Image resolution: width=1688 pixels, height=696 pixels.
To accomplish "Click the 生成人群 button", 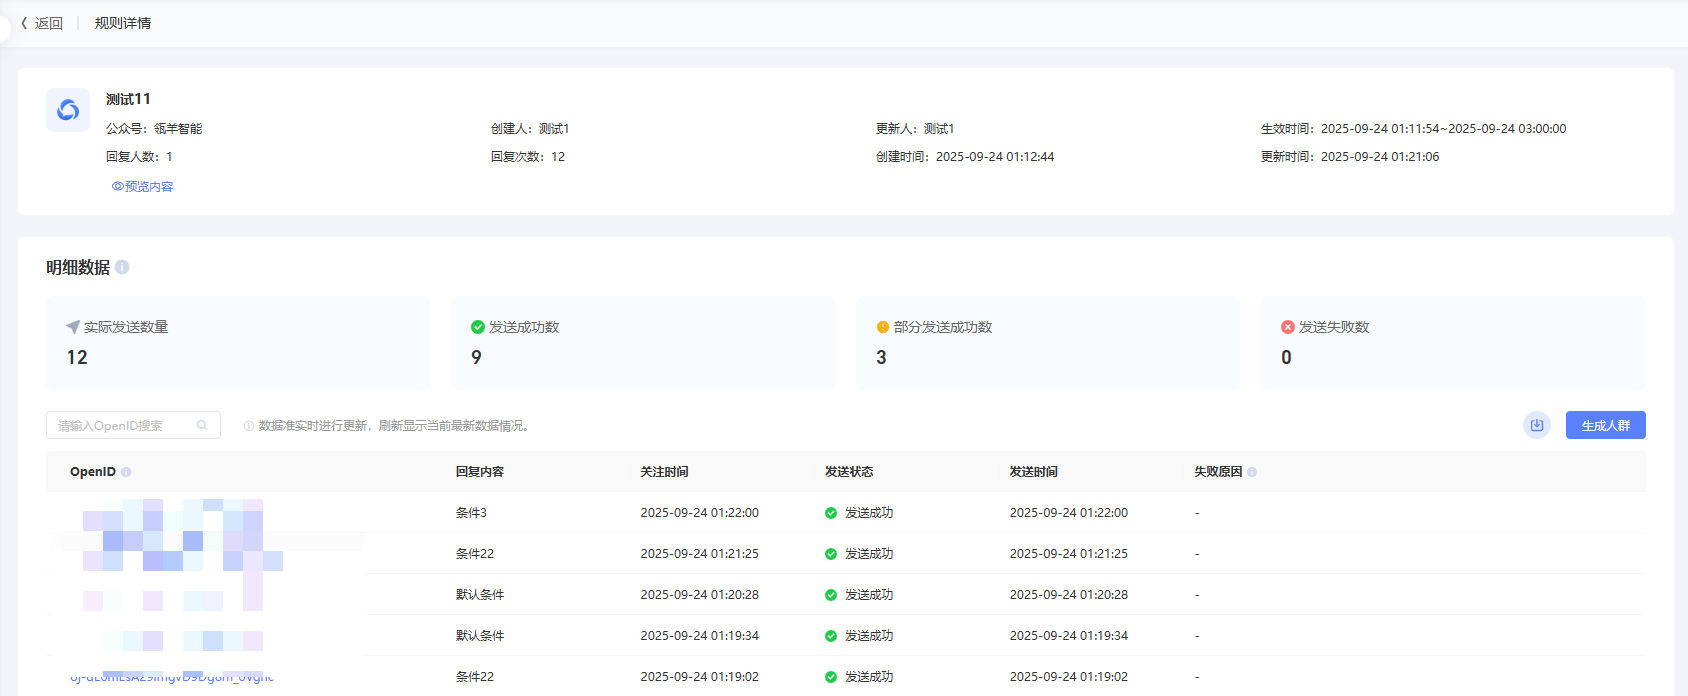I will point(1606,425).
